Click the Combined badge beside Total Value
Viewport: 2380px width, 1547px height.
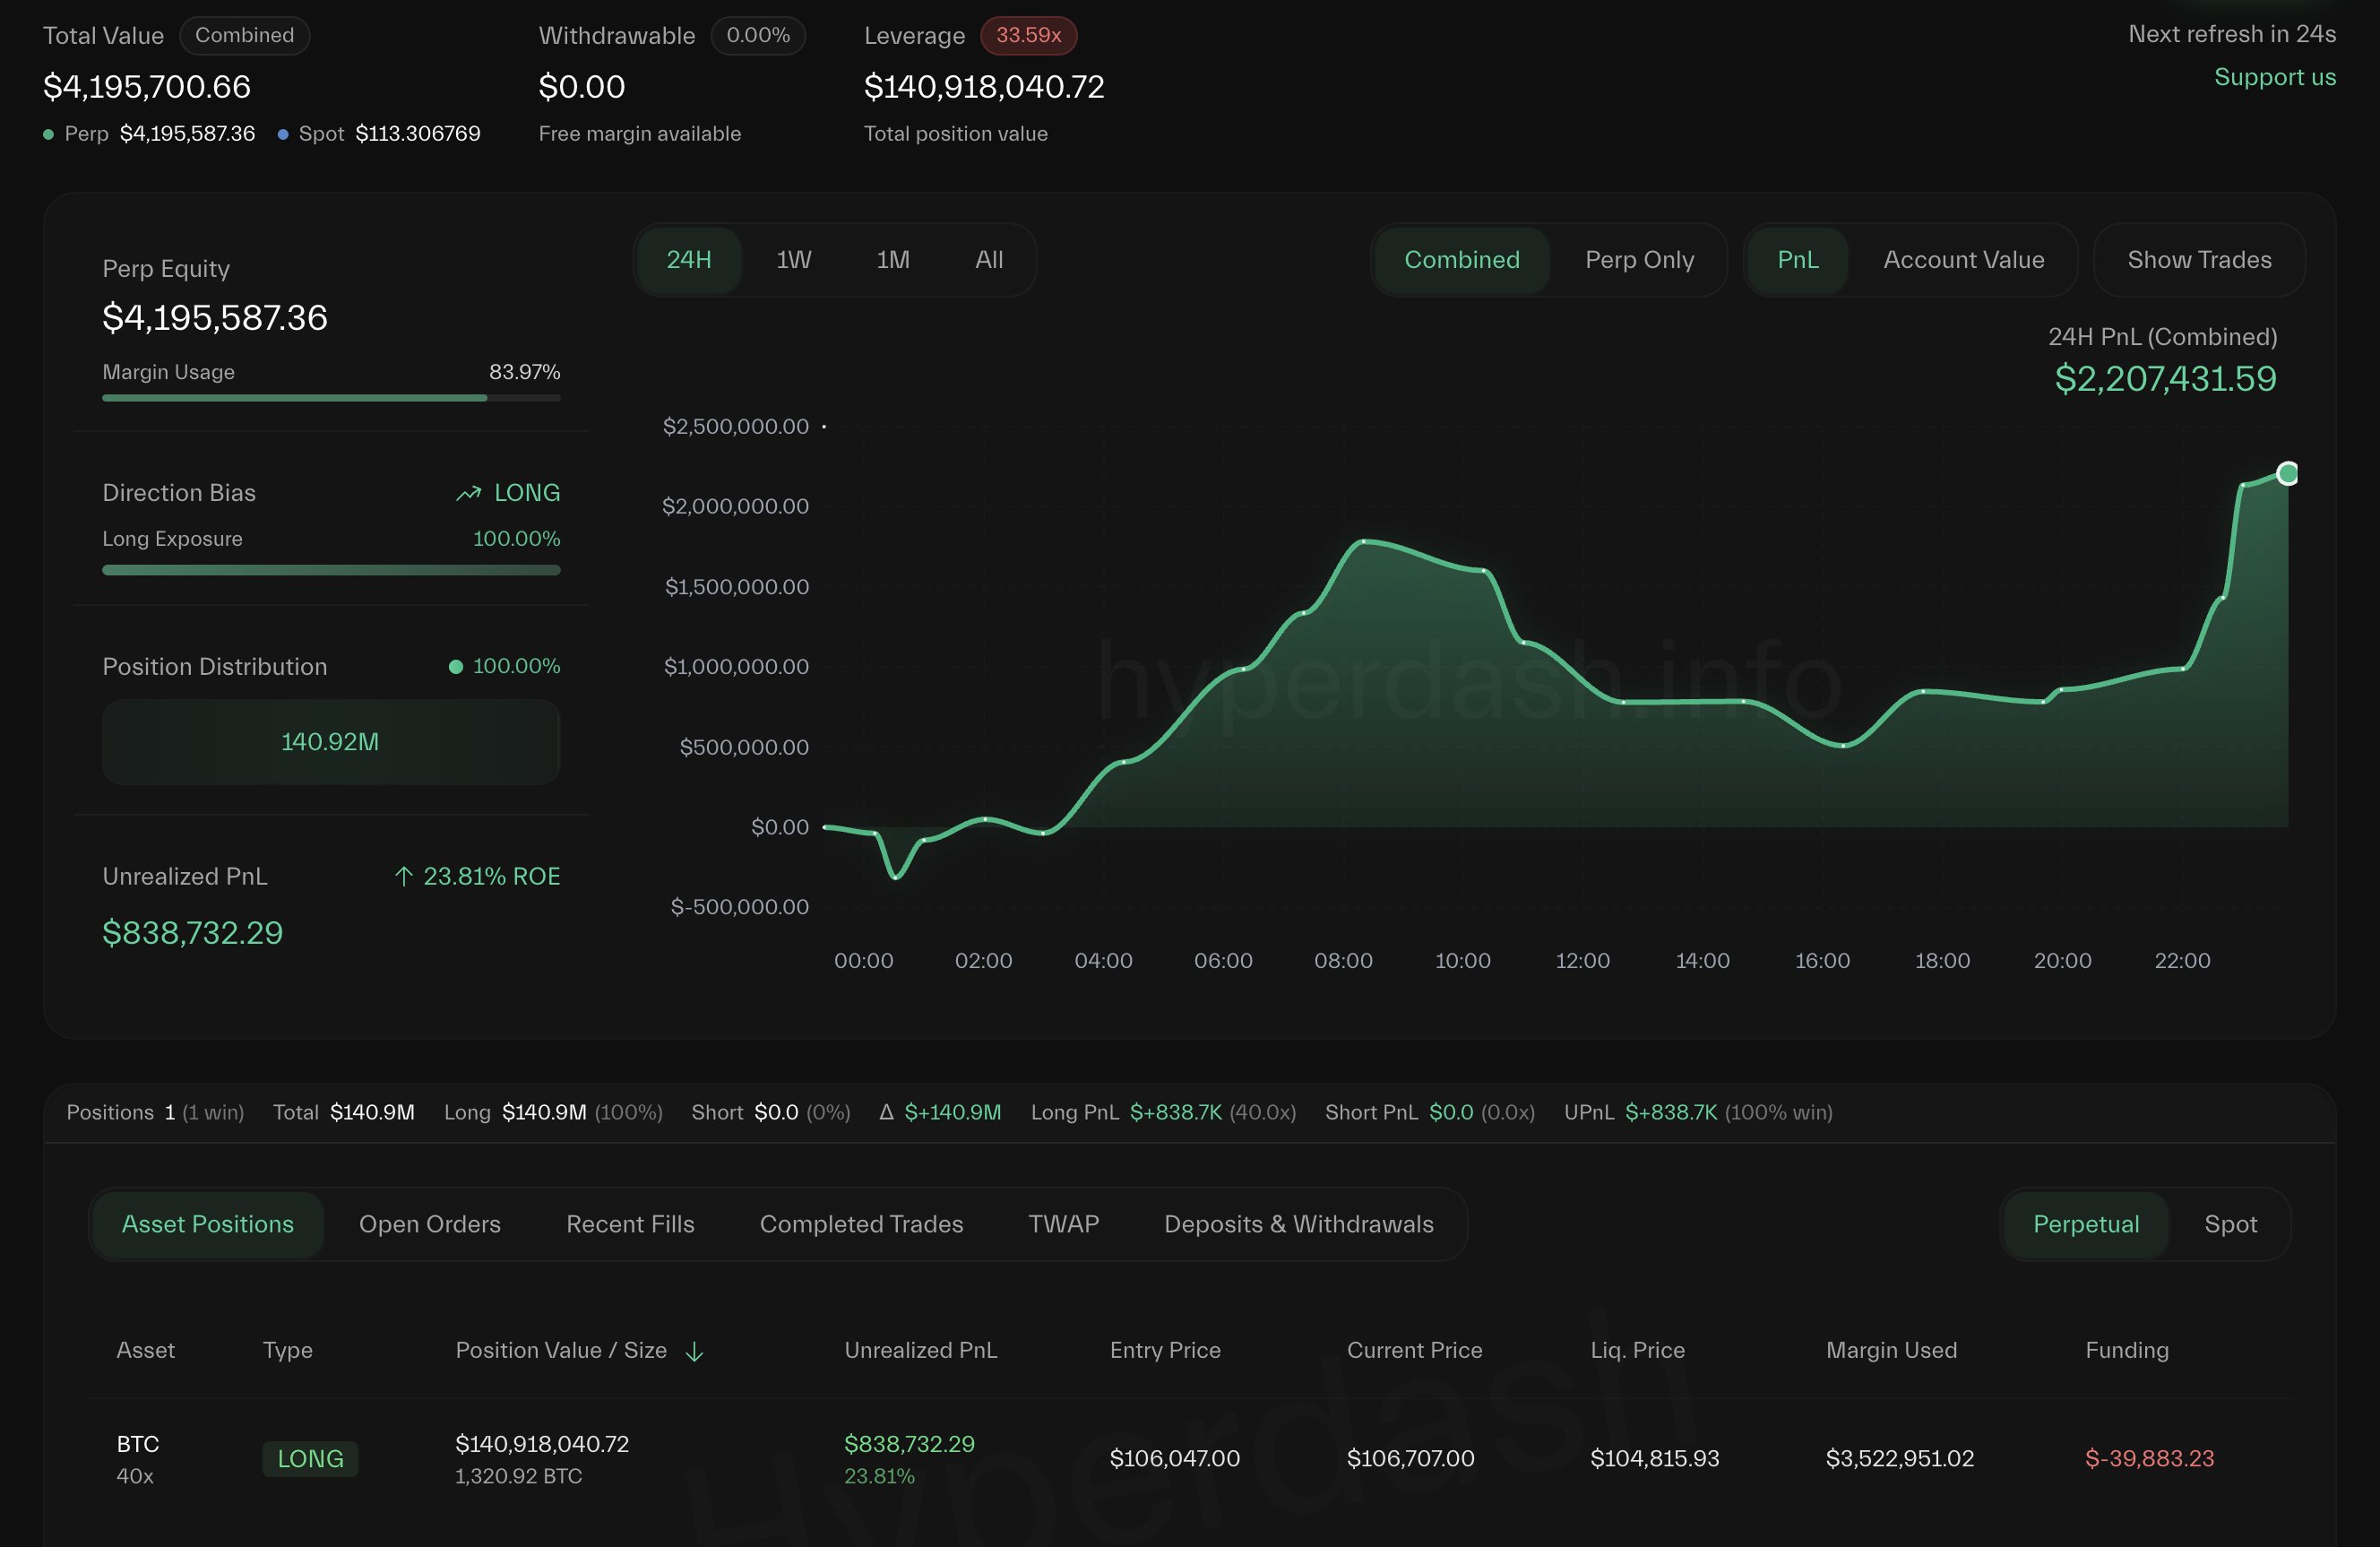244,35
